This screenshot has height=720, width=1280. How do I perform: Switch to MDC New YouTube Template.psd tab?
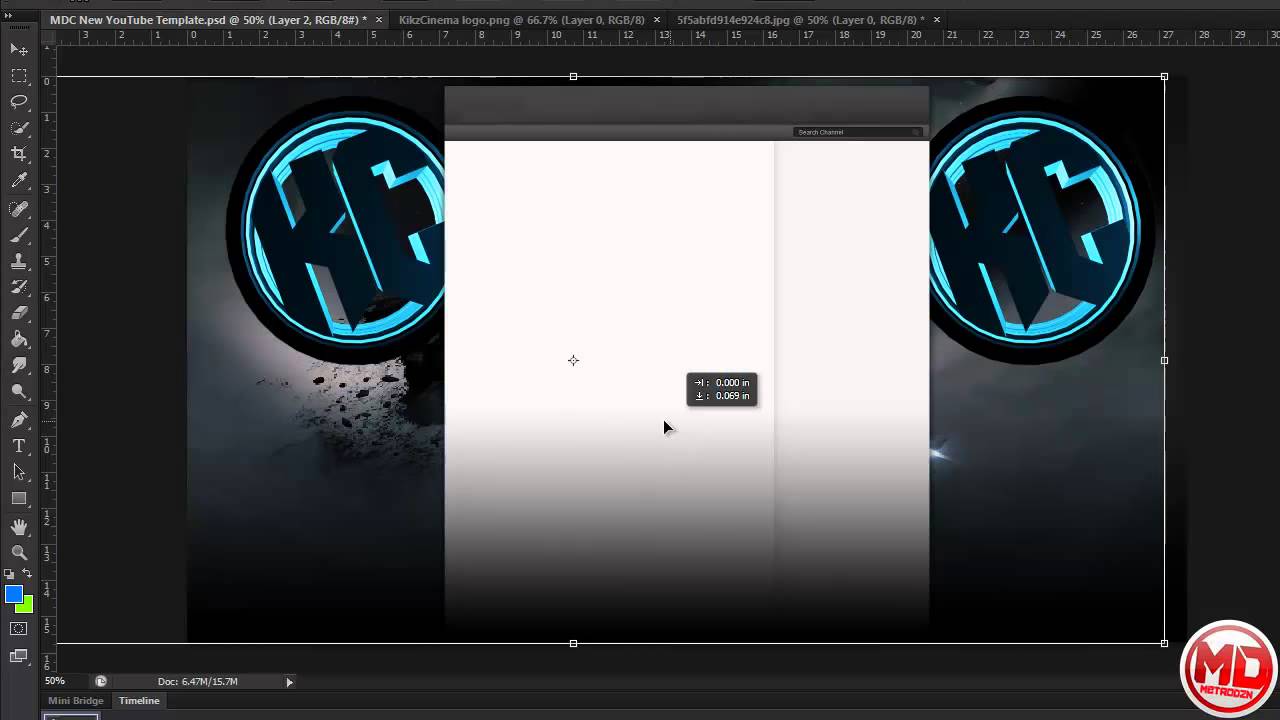208,20
